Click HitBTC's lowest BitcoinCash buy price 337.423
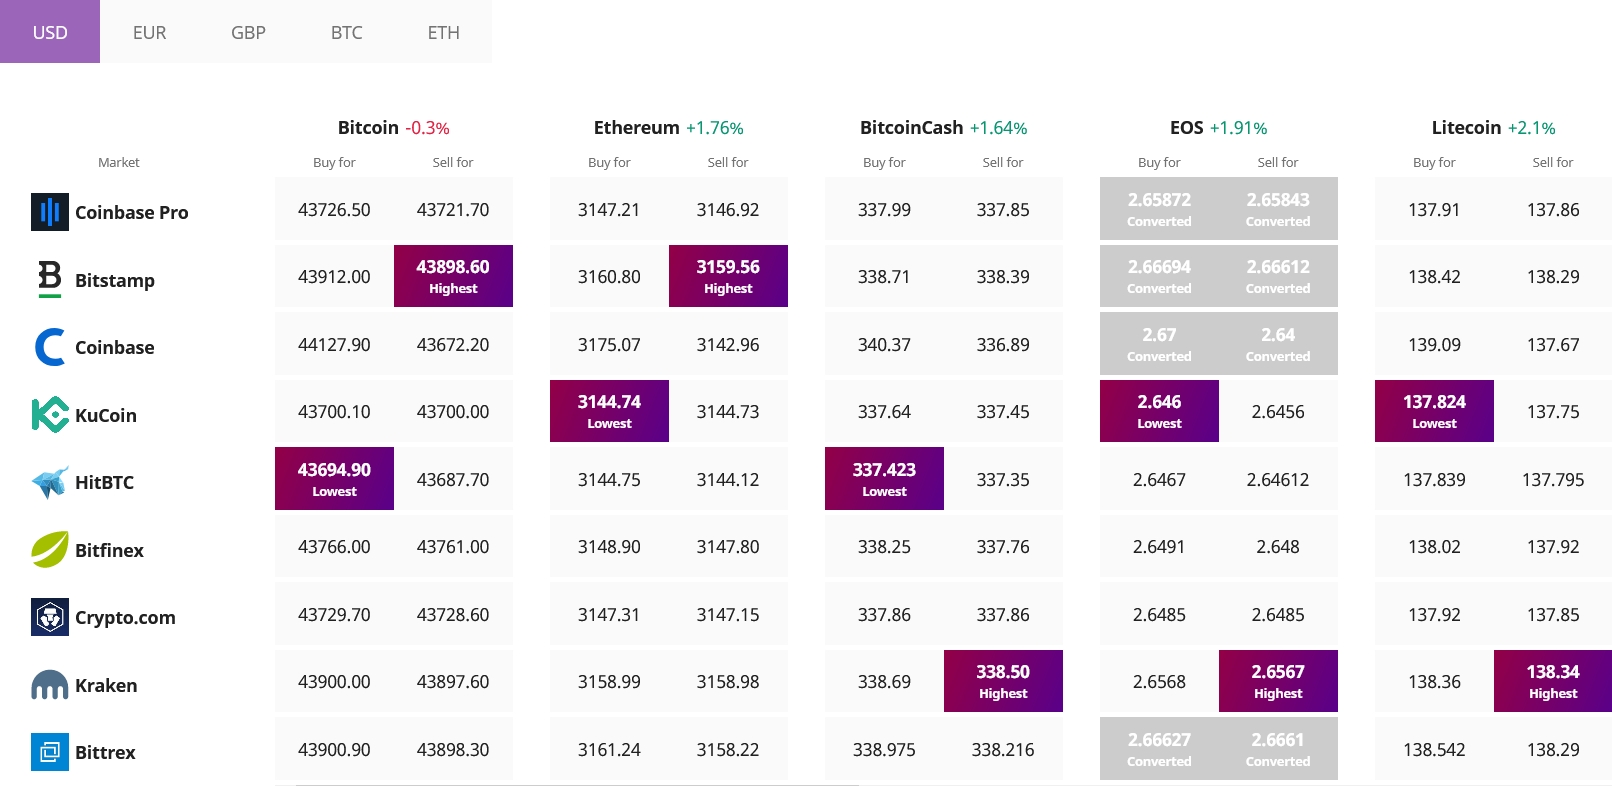Image resolution: width=1612 pixels, height=786 pixels. click(884, 479)
